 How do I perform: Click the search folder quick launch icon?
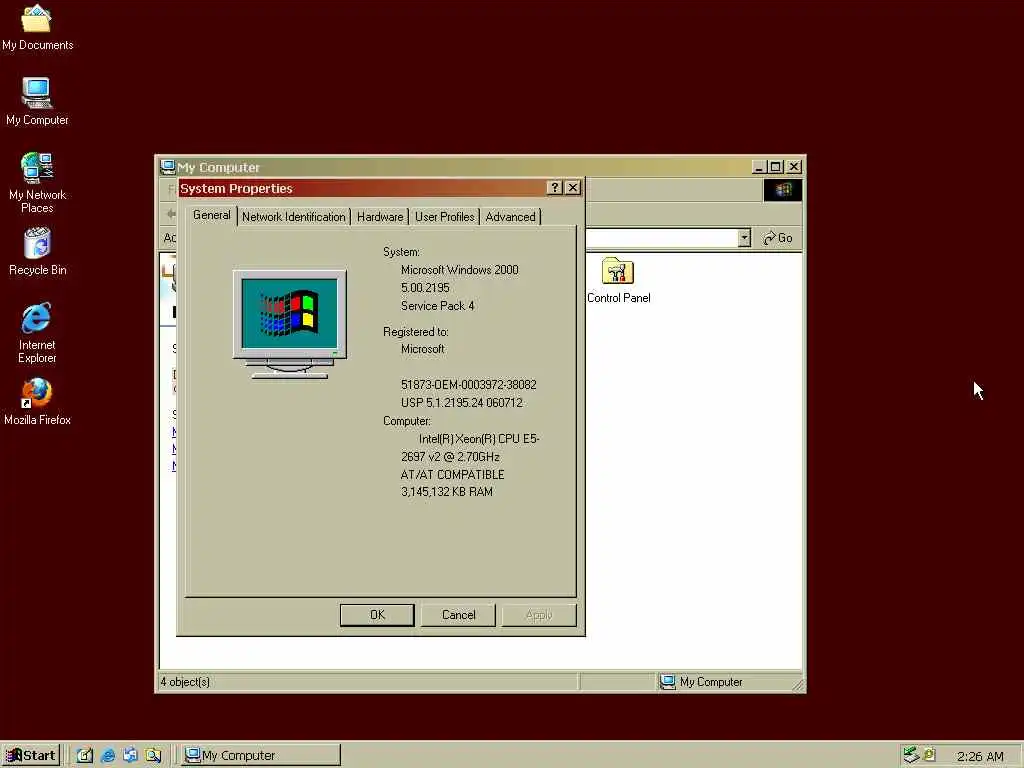153,756
